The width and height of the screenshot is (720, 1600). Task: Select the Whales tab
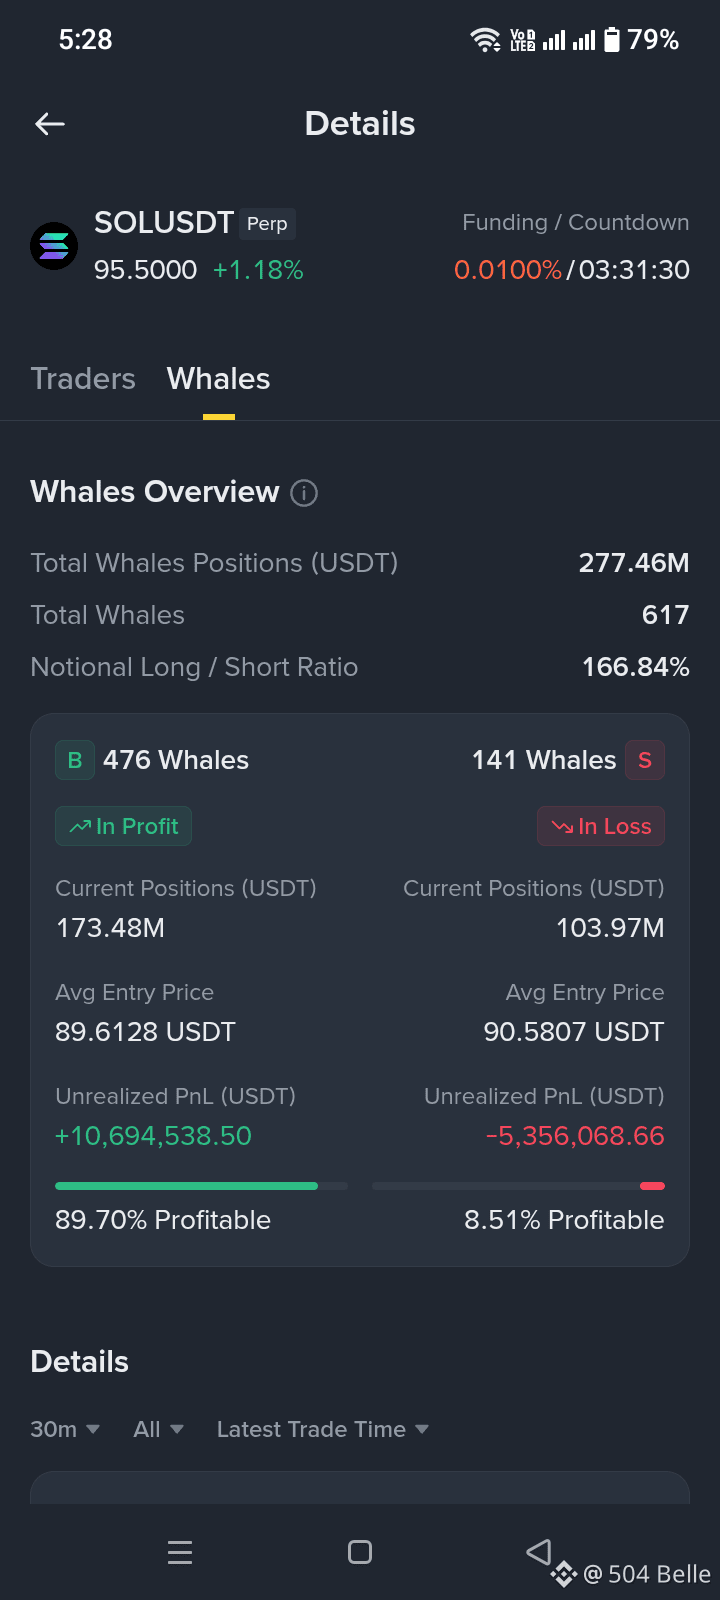(x=218, y=379)
